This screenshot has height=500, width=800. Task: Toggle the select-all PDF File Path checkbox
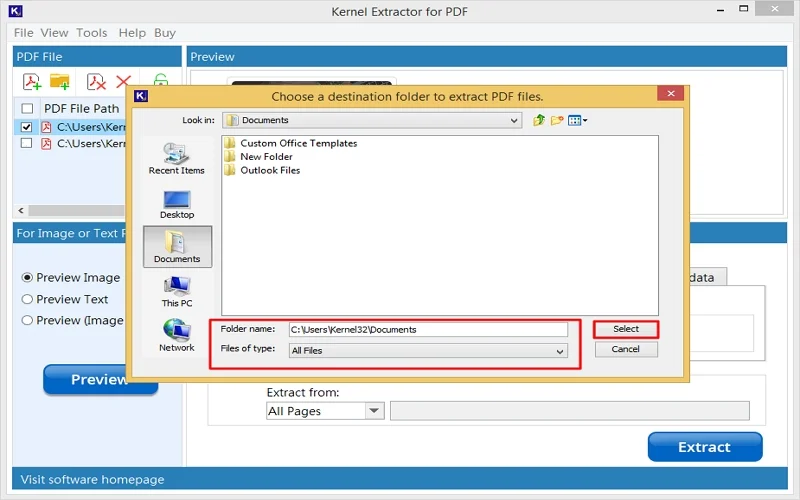pos(27,109)
